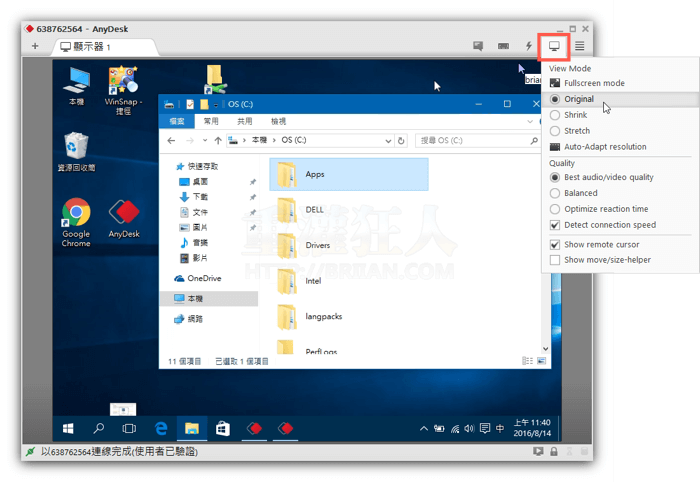This screenshot has height=482, width=700.
Task: Enable Show move/size-helper checkbox
Action: tap(555, 260)
